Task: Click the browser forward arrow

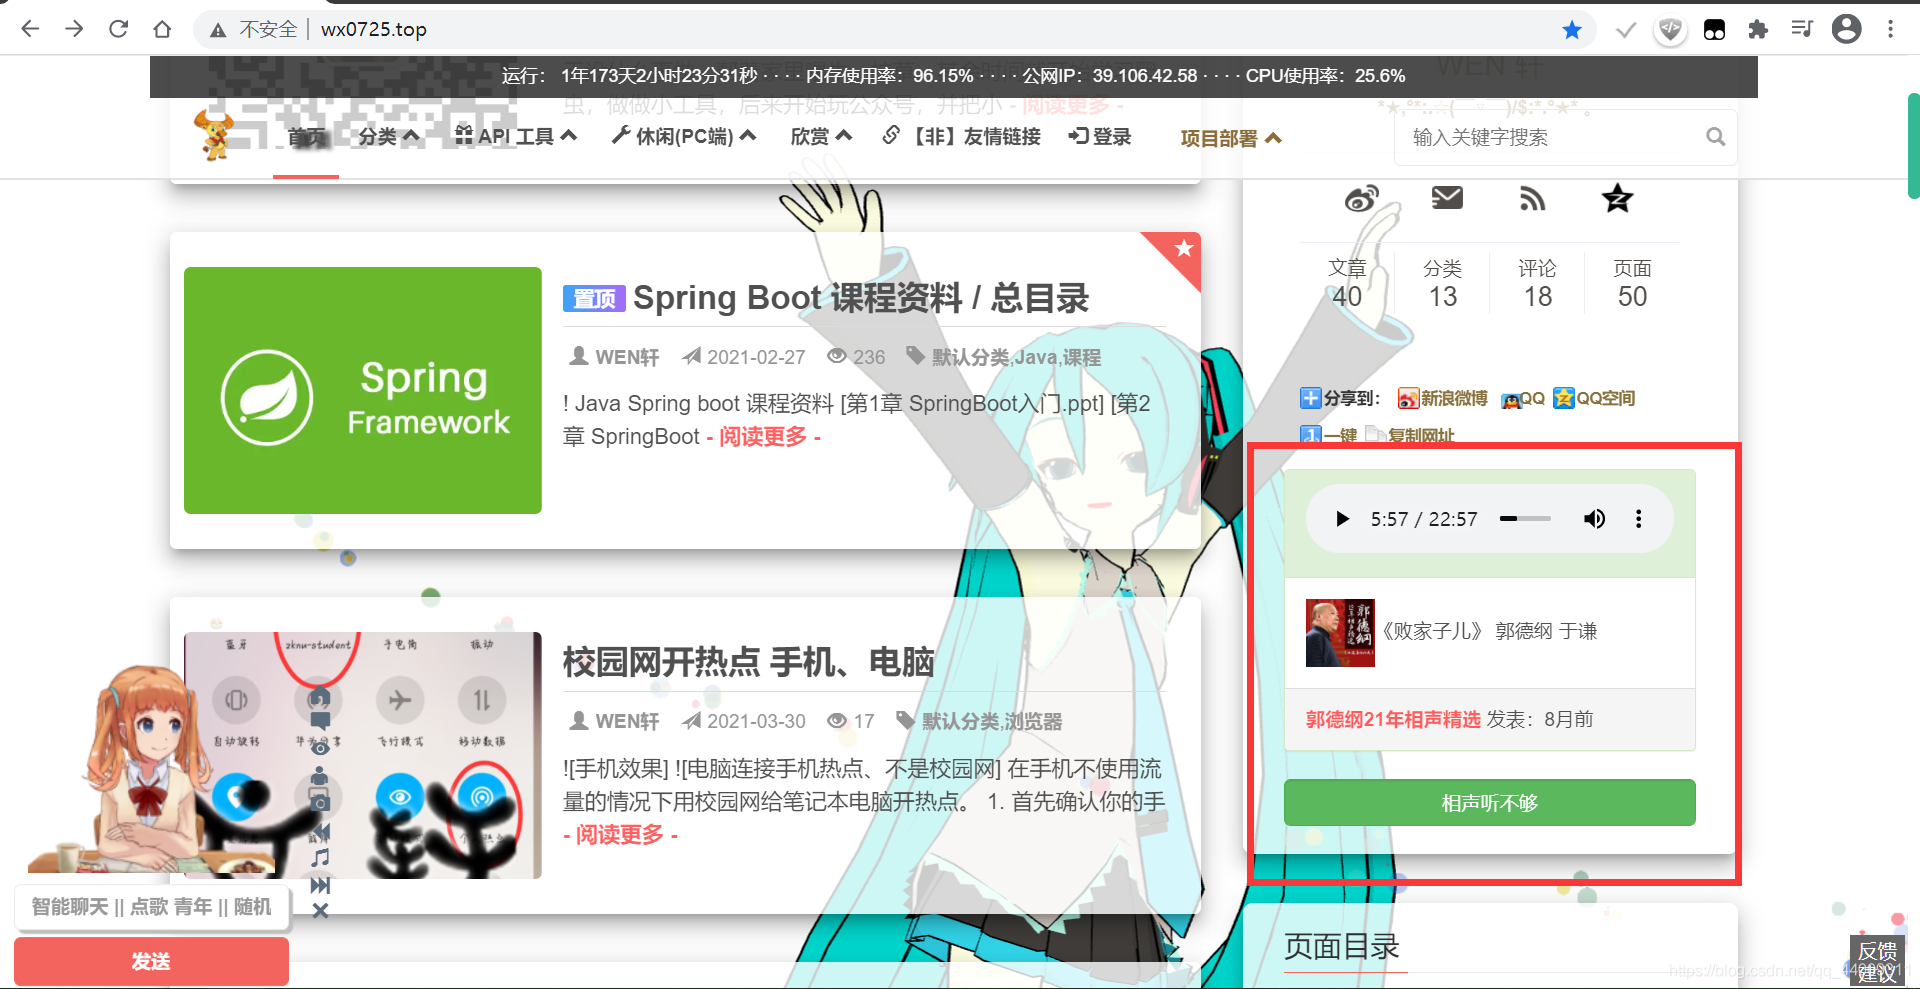Action: click(74, 29)
